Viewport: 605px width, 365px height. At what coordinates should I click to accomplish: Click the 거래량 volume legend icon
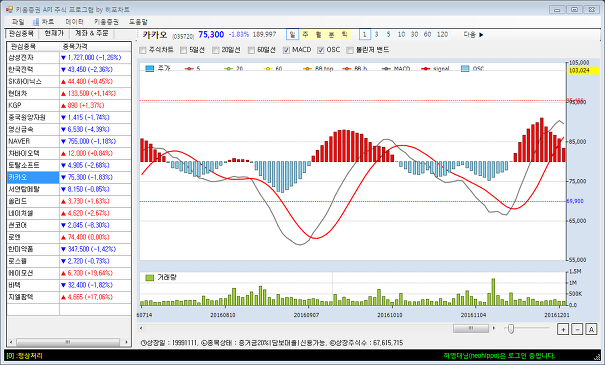150,277
